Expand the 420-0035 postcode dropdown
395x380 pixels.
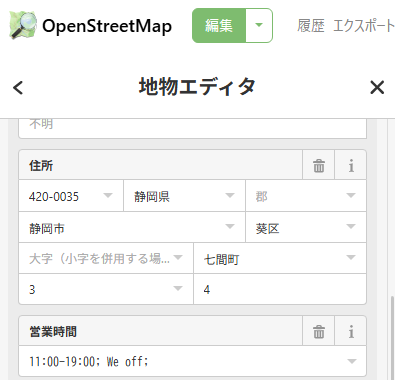(108, 195)
